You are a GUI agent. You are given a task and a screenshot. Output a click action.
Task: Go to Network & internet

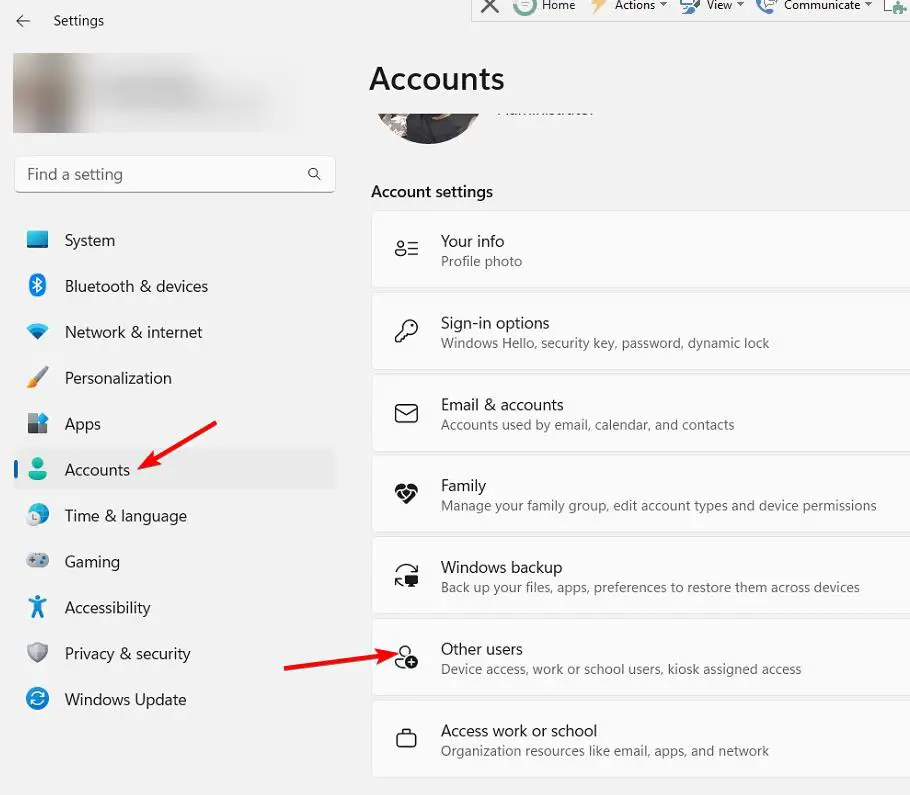[x=175, y=332]
